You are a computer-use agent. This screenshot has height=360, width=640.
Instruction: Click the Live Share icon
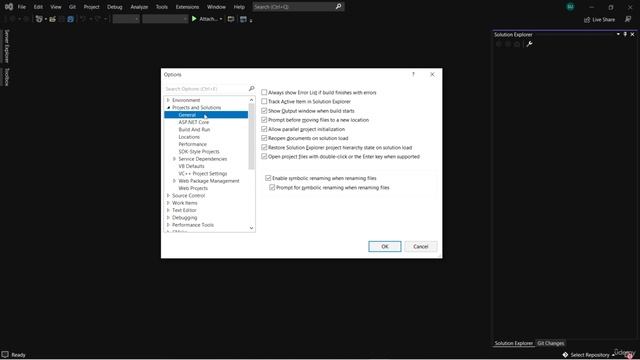587,20
